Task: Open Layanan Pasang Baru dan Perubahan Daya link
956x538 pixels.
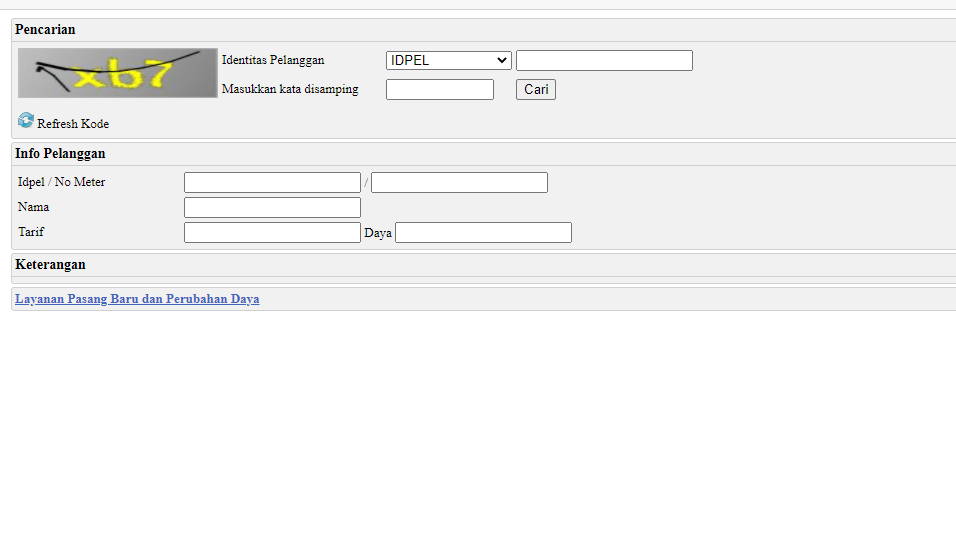Action: [x=137, y=299]
